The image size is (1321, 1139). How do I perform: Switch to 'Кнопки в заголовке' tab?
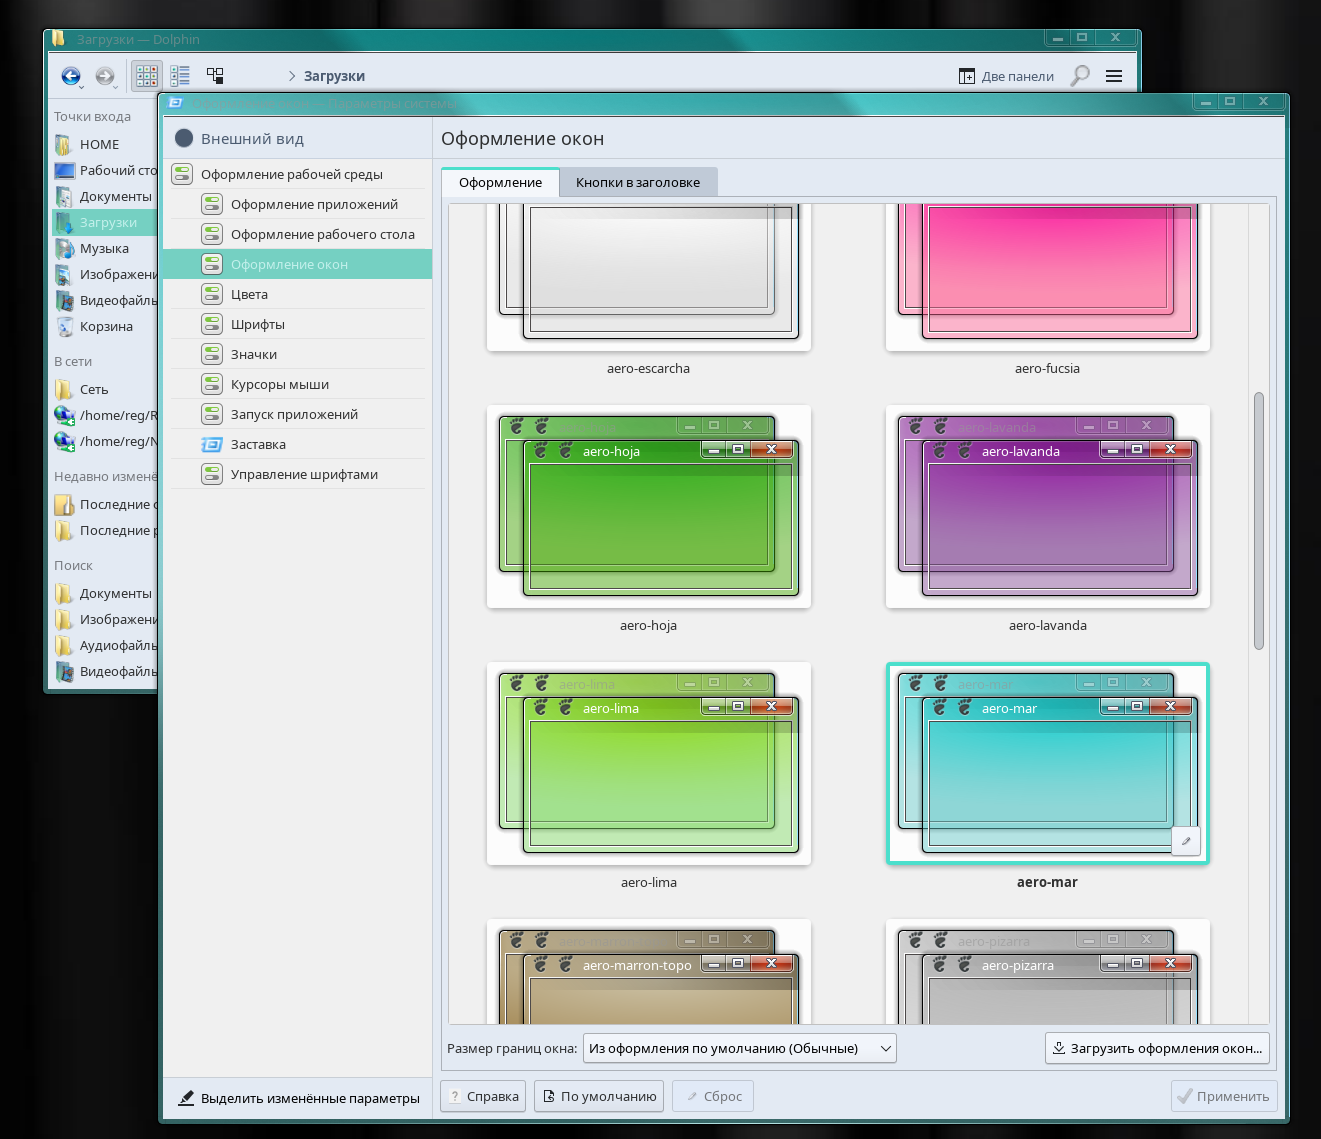[x=637, y=182]
